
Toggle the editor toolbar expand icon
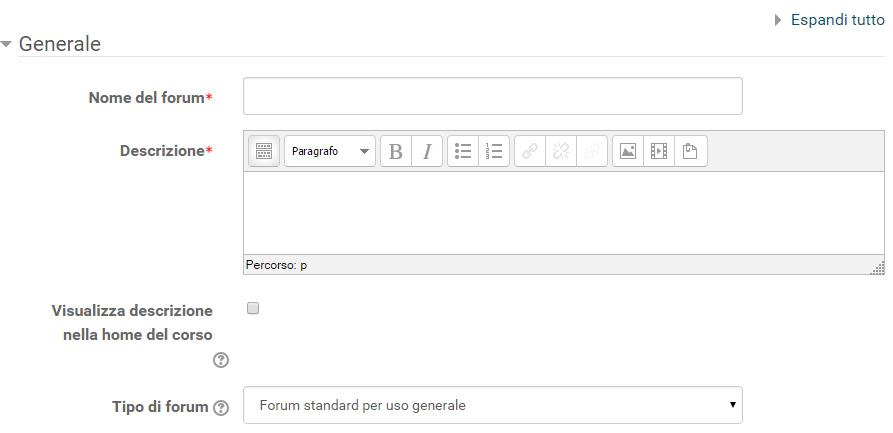(x=264, y=151)
